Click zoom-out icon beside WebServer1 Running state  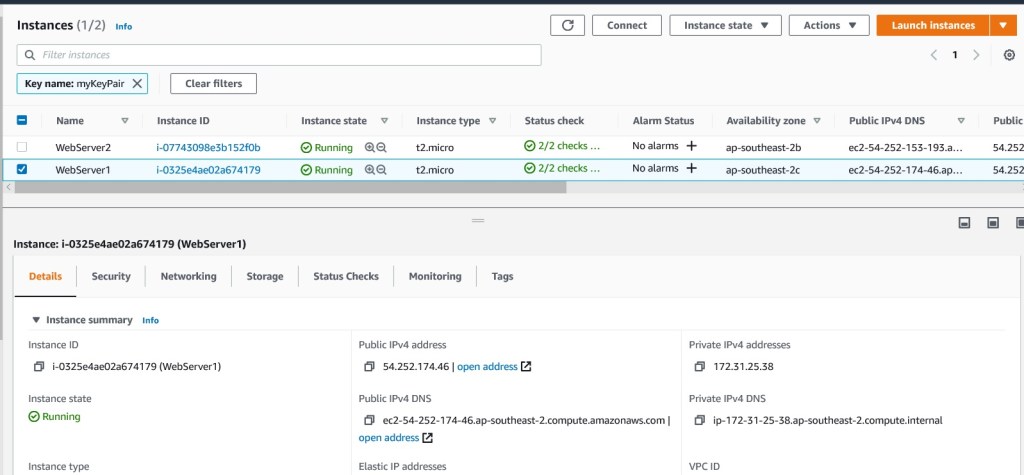(381, 170)
